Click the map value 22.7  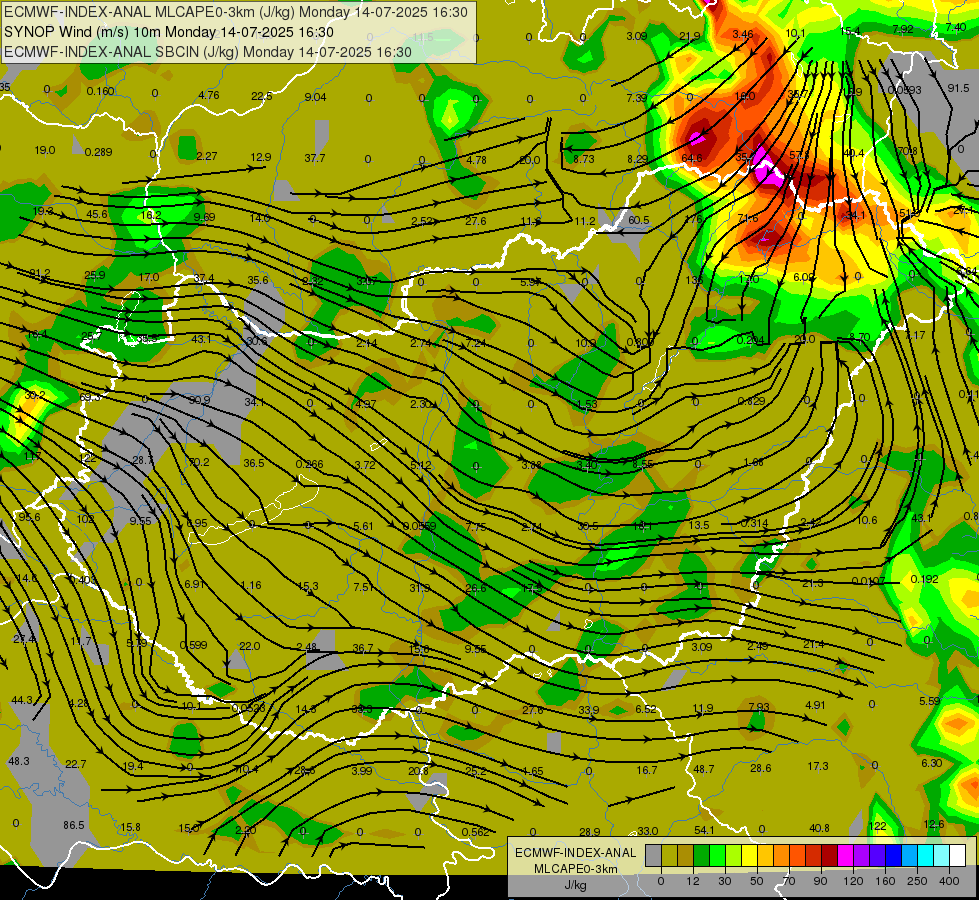[x=76, y=764]
